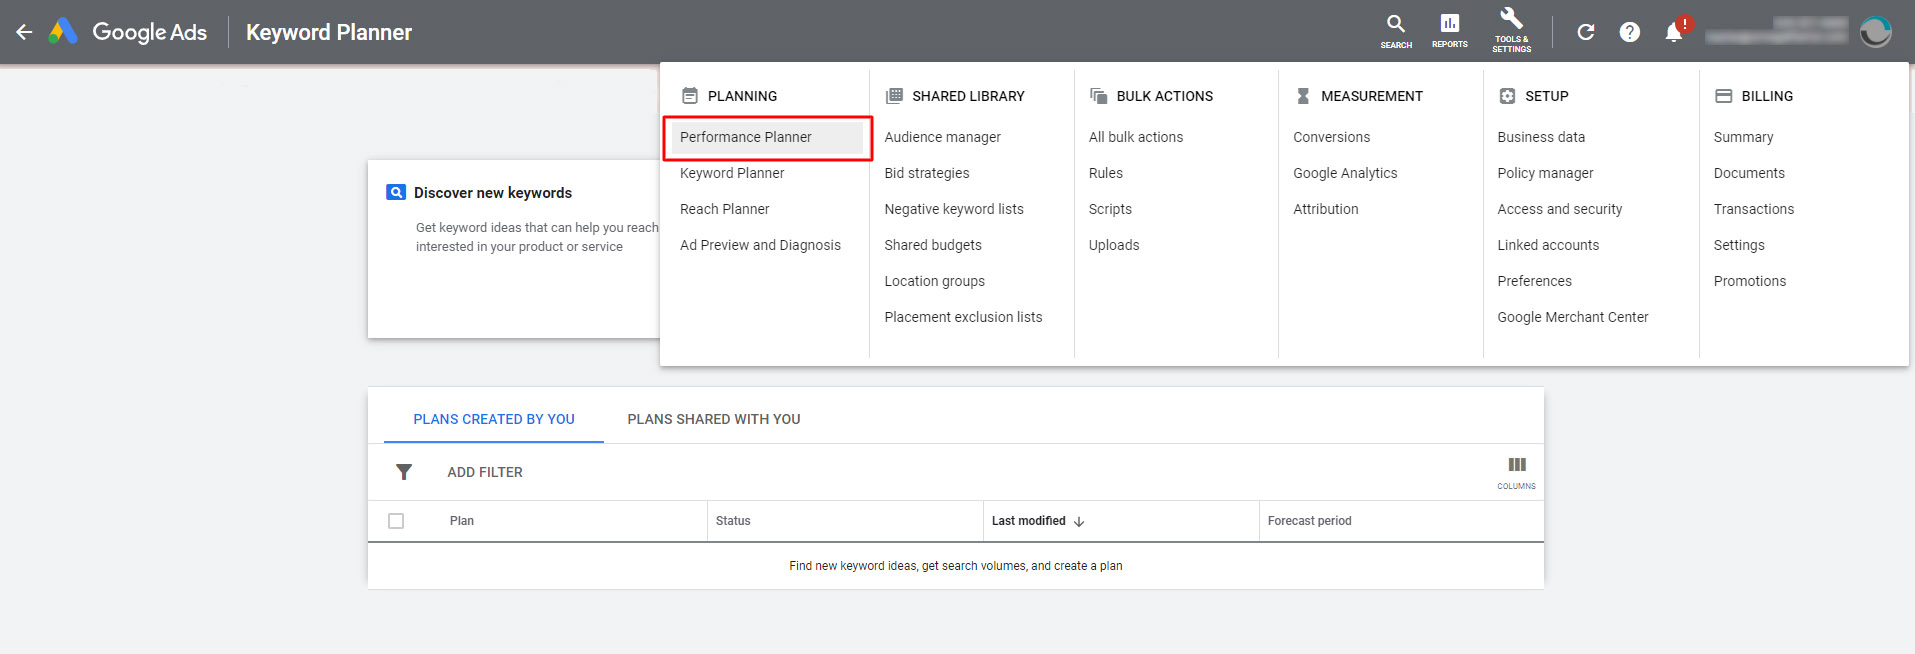Click the Discover new keywords card title
Screen dimensions: 1915x654
[x=493, y=193]
